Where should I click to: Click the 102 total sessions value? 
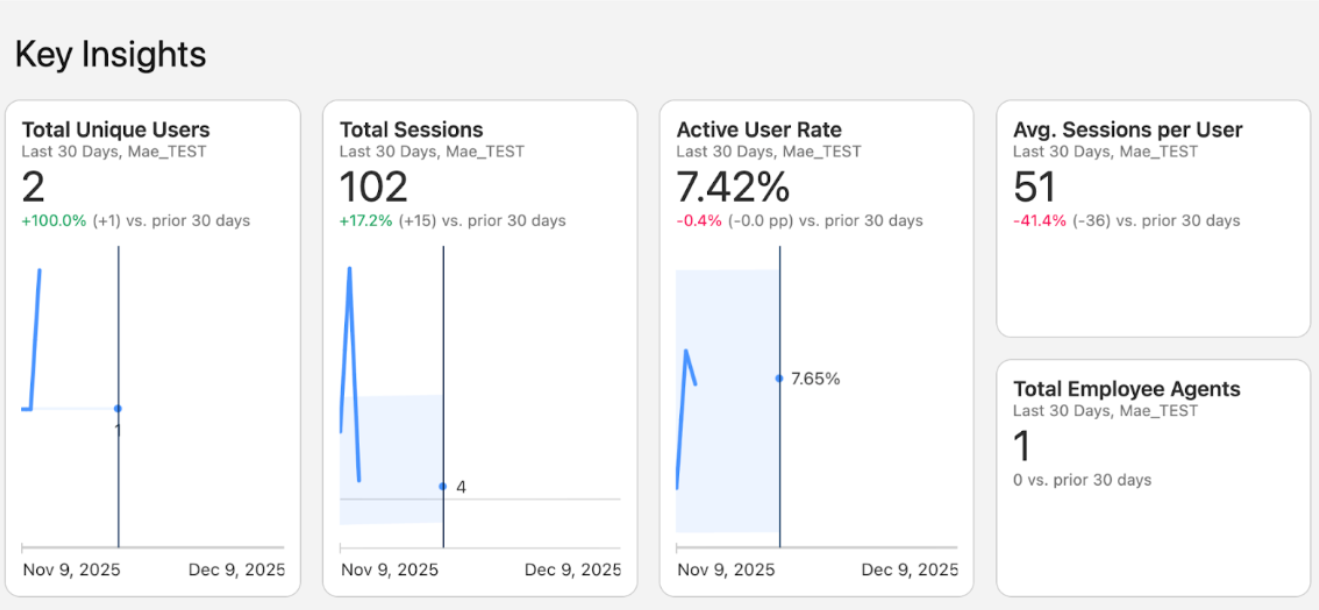pyautogui.click(x=374, y=187)
